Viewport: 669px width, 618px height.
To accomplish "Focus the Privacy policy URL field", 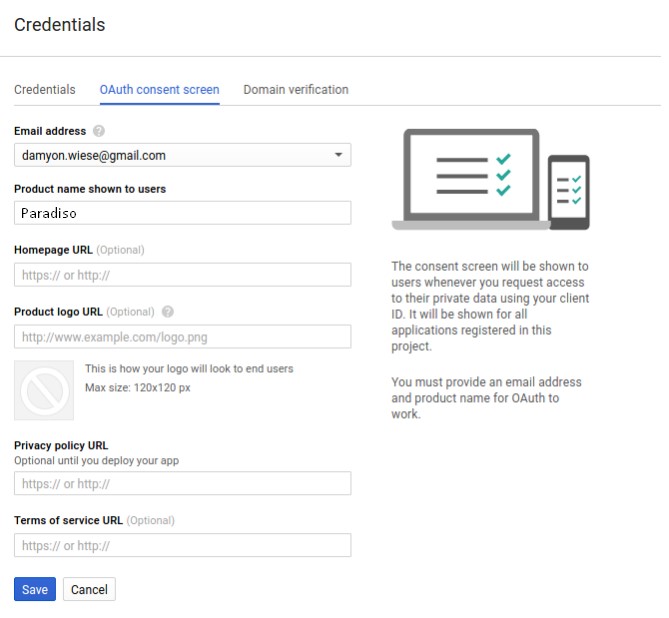I will coord(182,484).
